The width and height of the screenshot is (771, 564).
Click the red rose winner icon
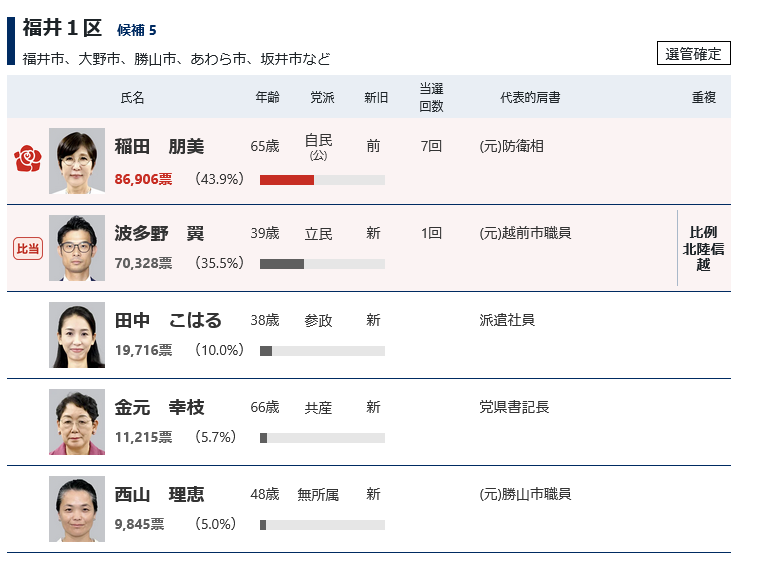28,160
